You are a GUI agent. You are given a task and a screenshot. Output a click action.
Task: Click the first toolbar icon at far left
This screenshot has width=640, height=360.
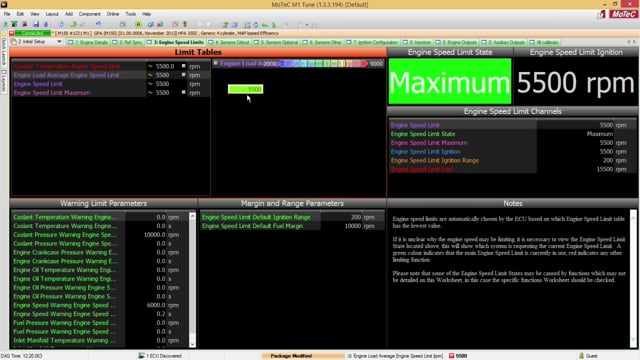tap(5, 24)
